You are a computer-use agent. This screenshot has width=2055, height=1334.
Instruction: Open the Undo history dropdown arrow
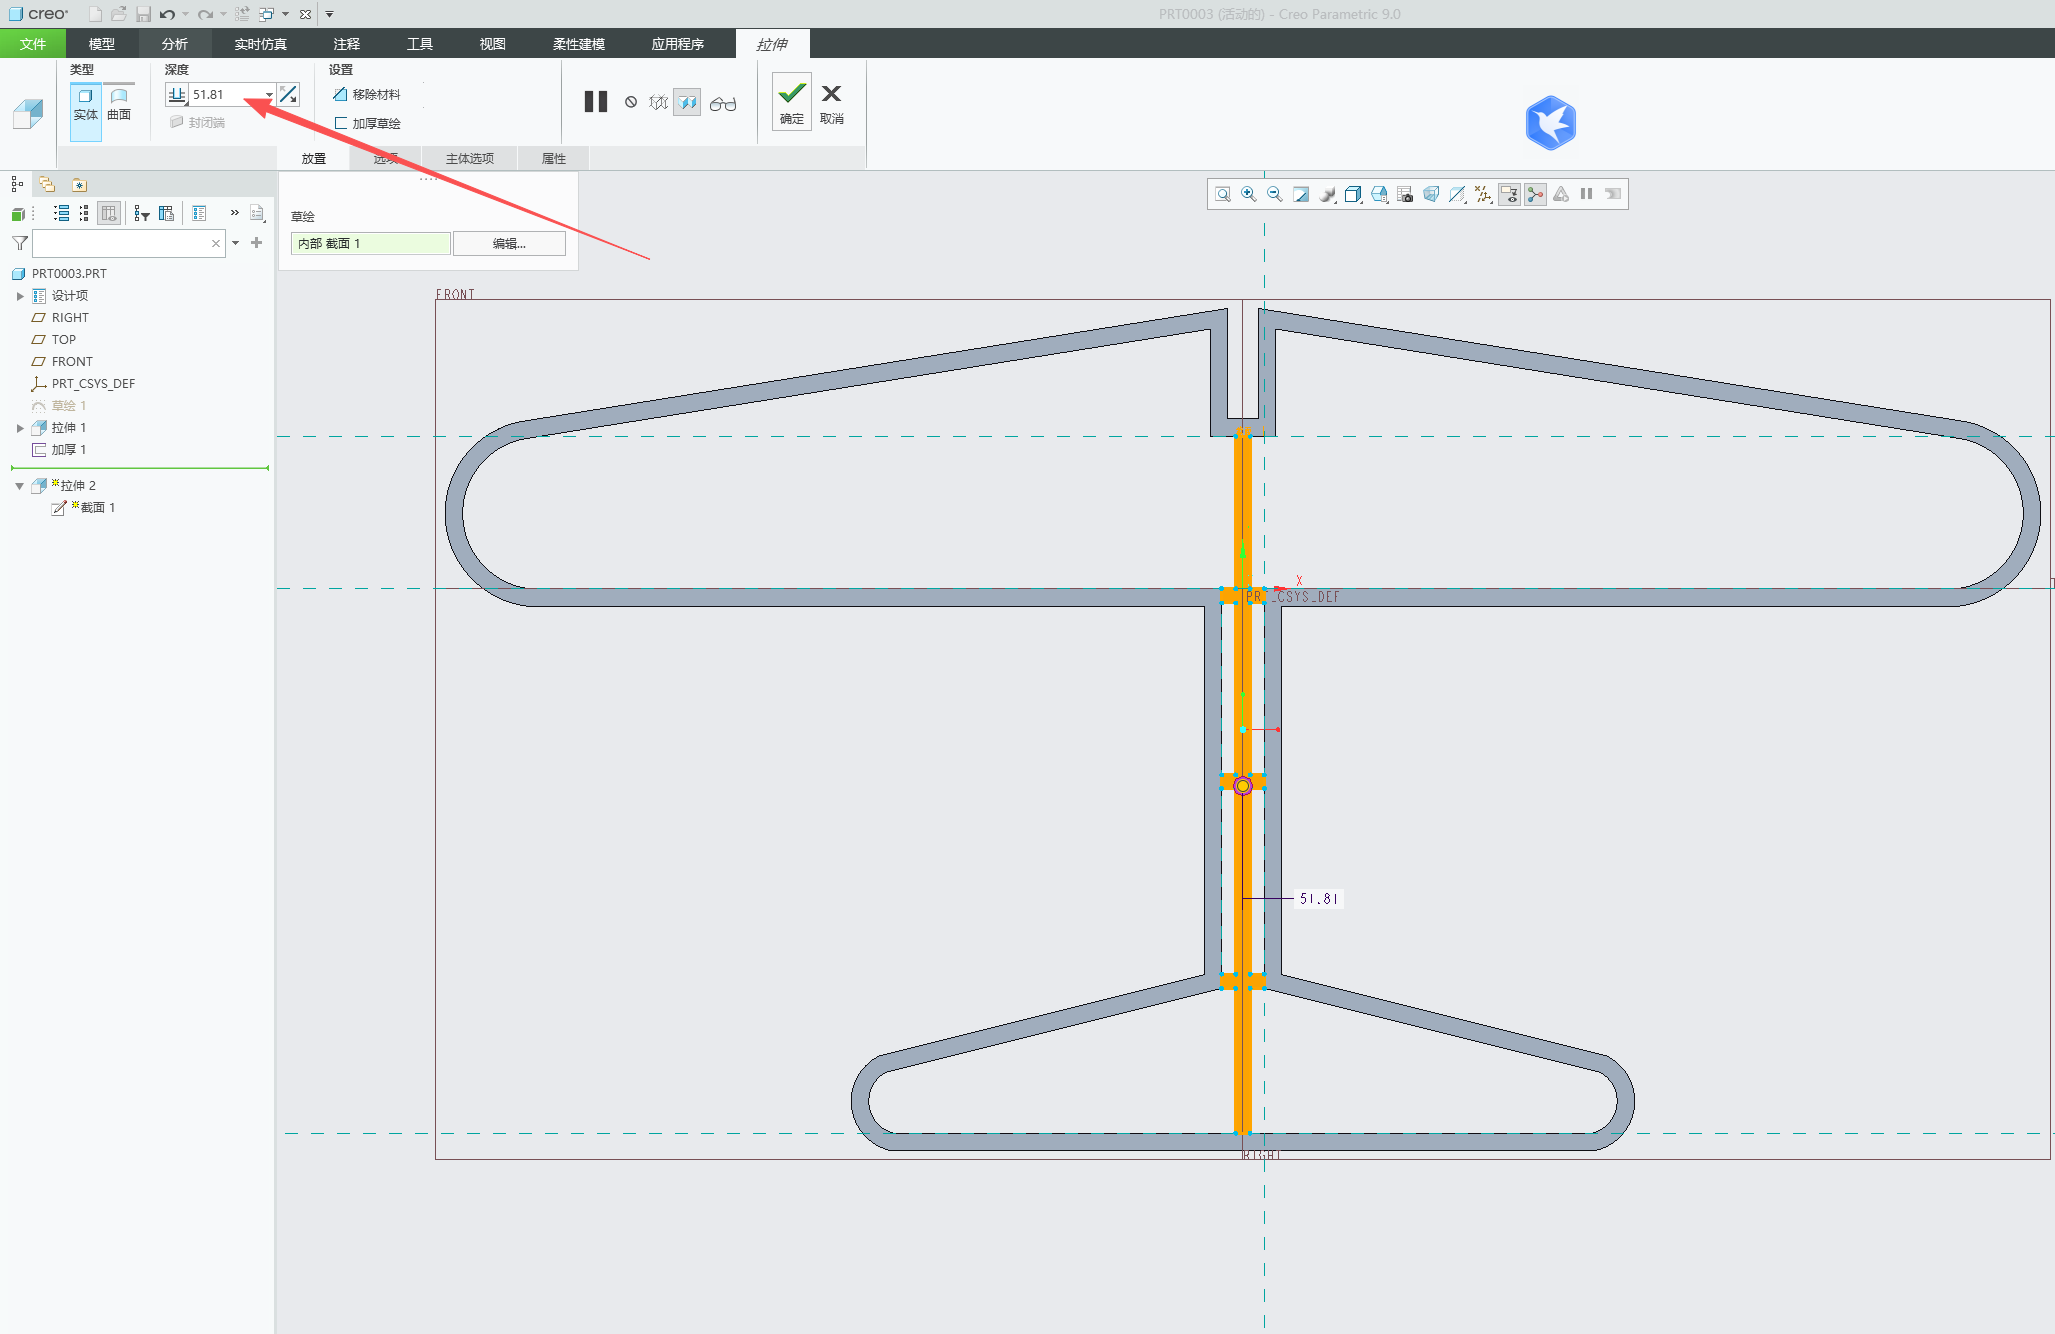pos(185,14)
